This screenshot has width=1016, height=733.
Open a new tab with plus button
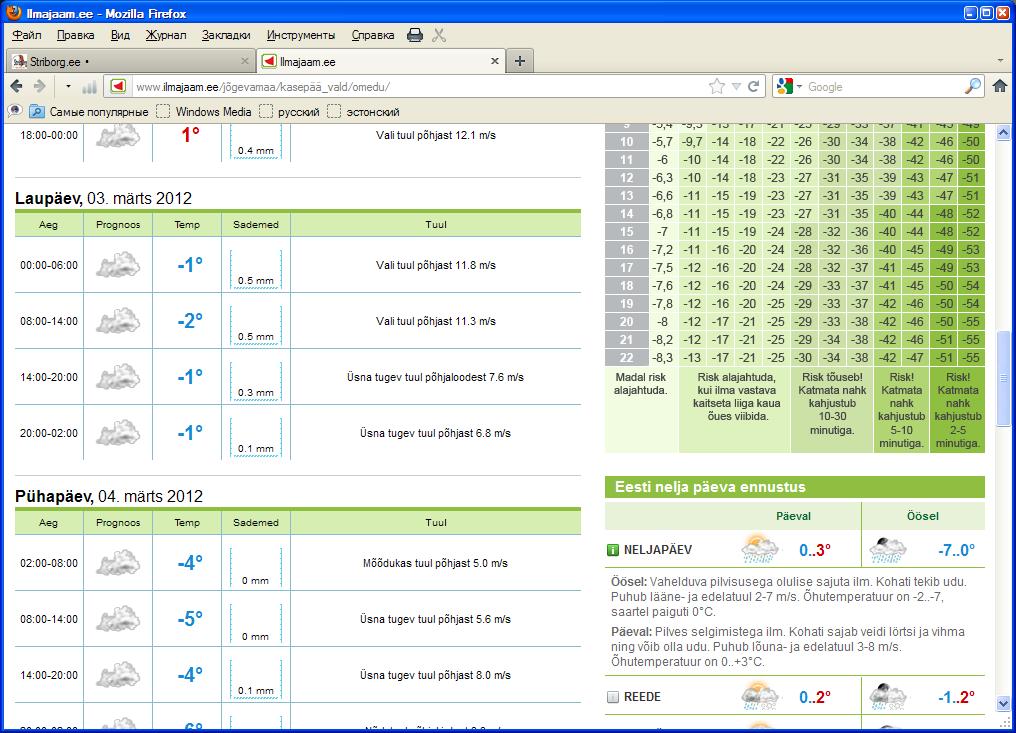520,61
